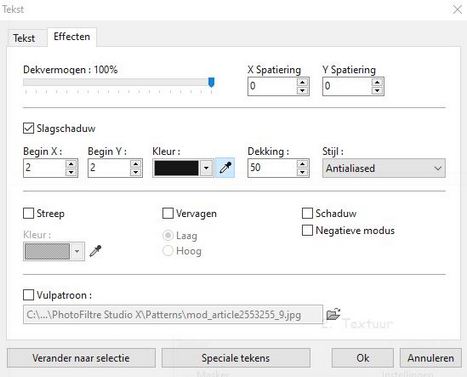Open the Stijl Antialiased dropdown
This screenshot has width=467, height=377.
coord(384,168)
